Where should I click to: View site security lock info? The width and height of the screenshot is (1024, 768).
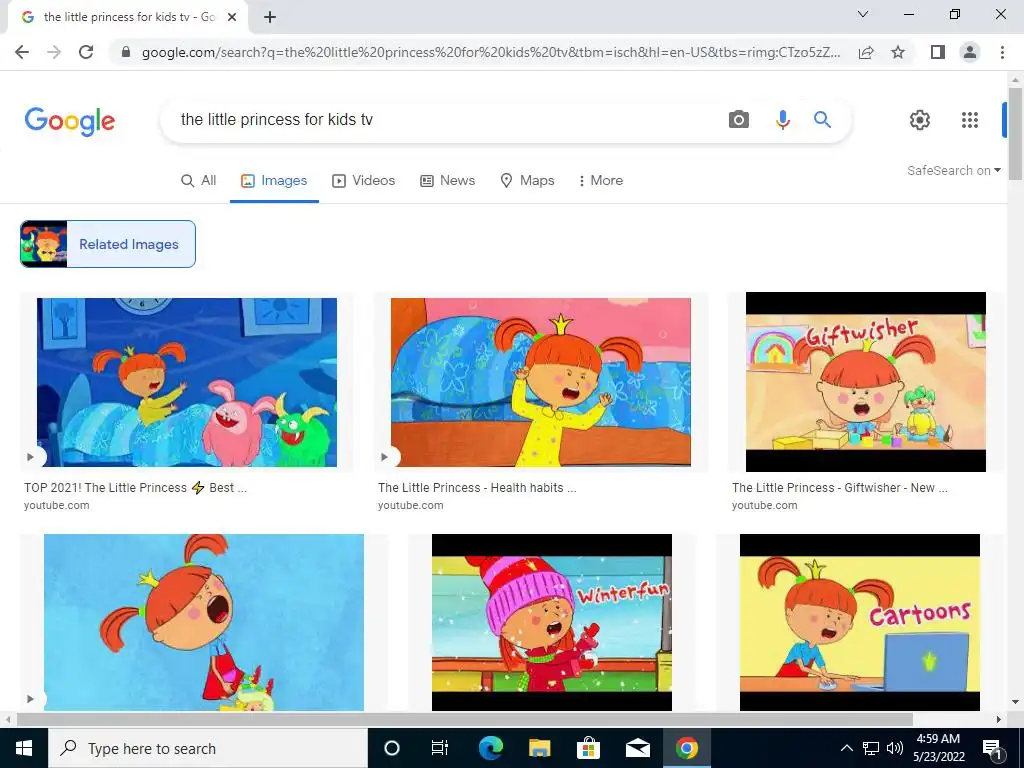point(126,52)
